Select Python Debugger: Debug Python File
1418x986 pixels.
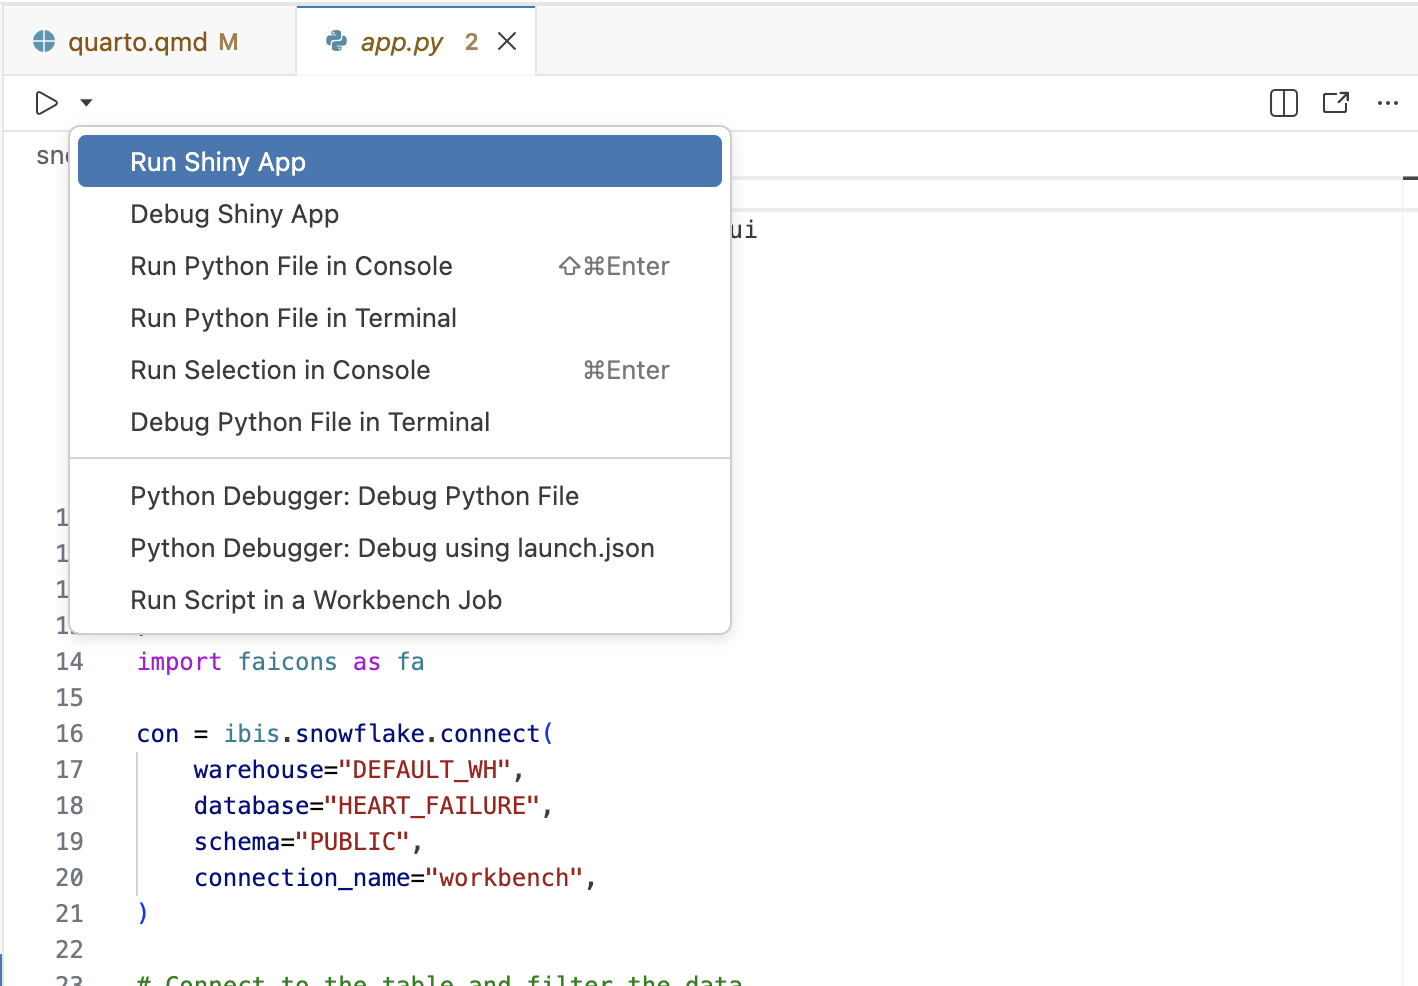tap(354, 496)
